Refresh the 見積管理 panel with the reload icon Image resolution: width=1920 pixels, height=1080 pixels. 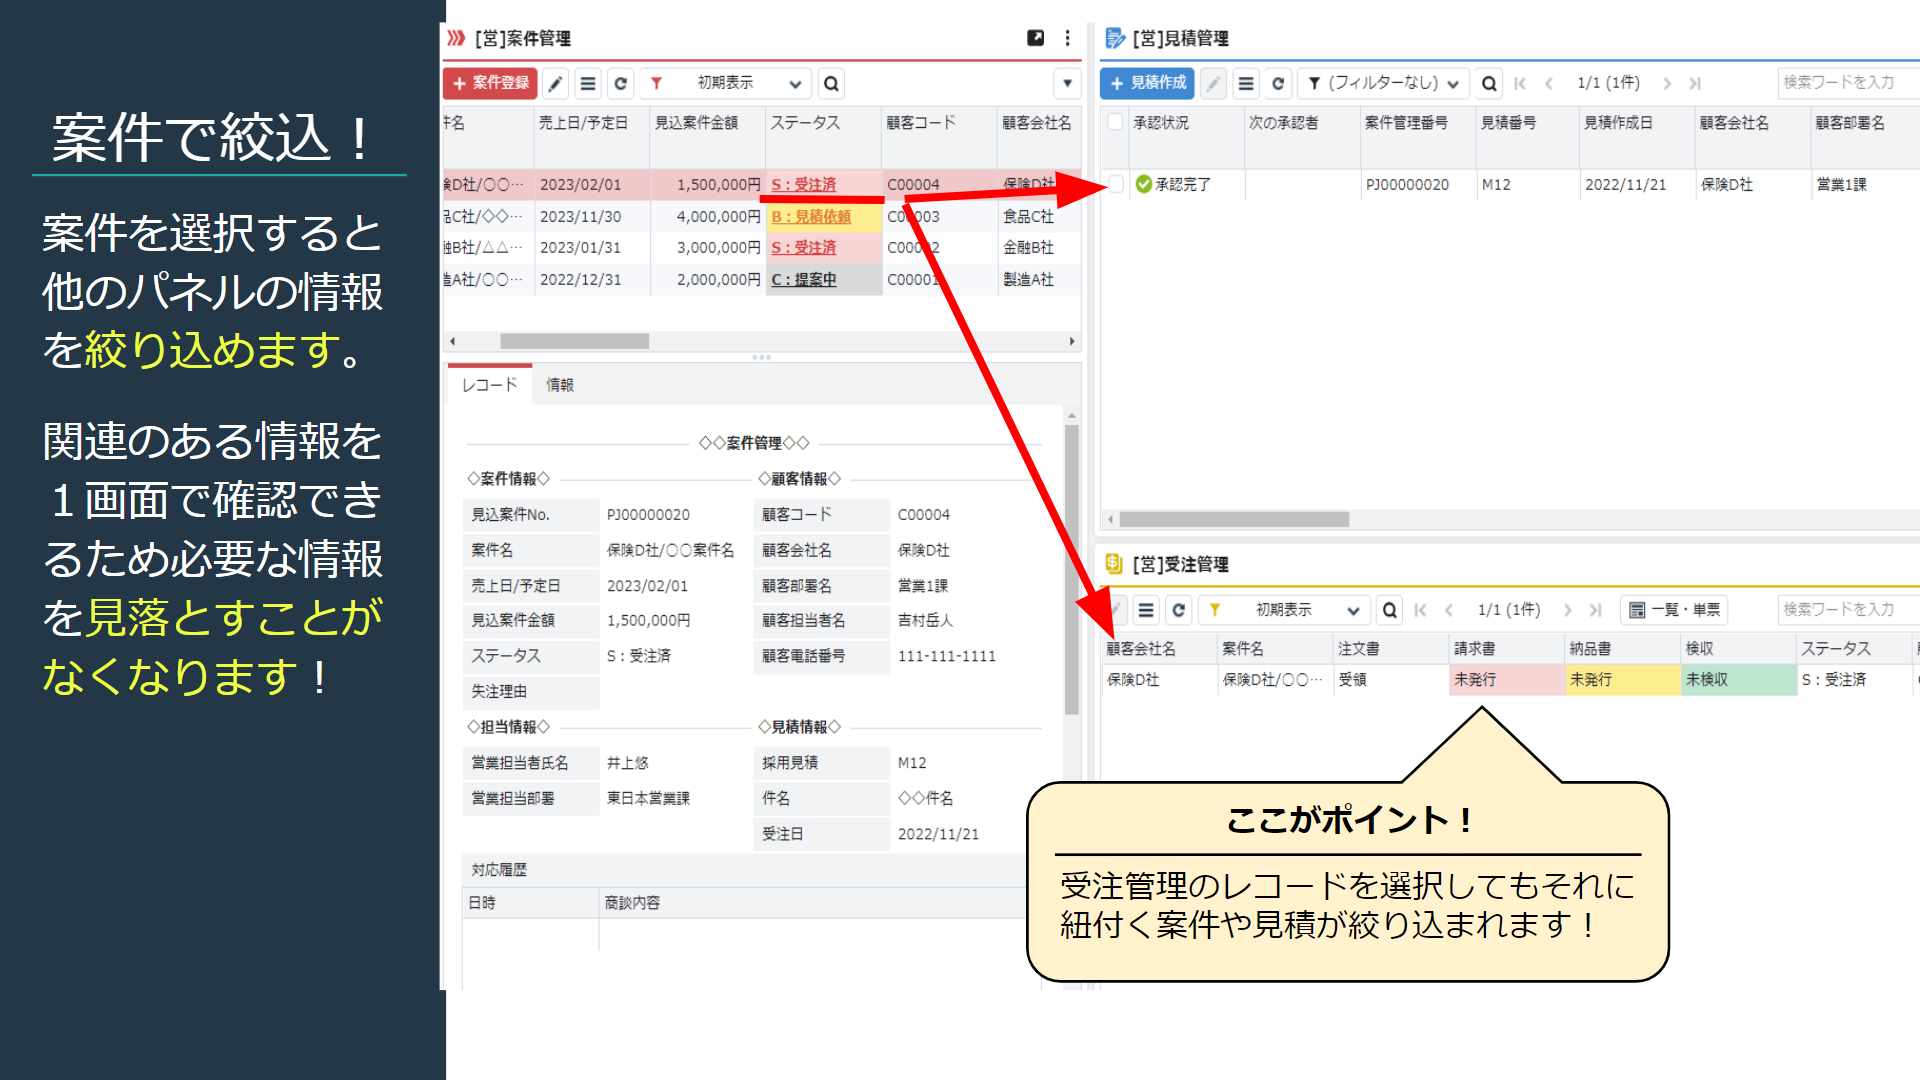click(x=1277, y=83)
